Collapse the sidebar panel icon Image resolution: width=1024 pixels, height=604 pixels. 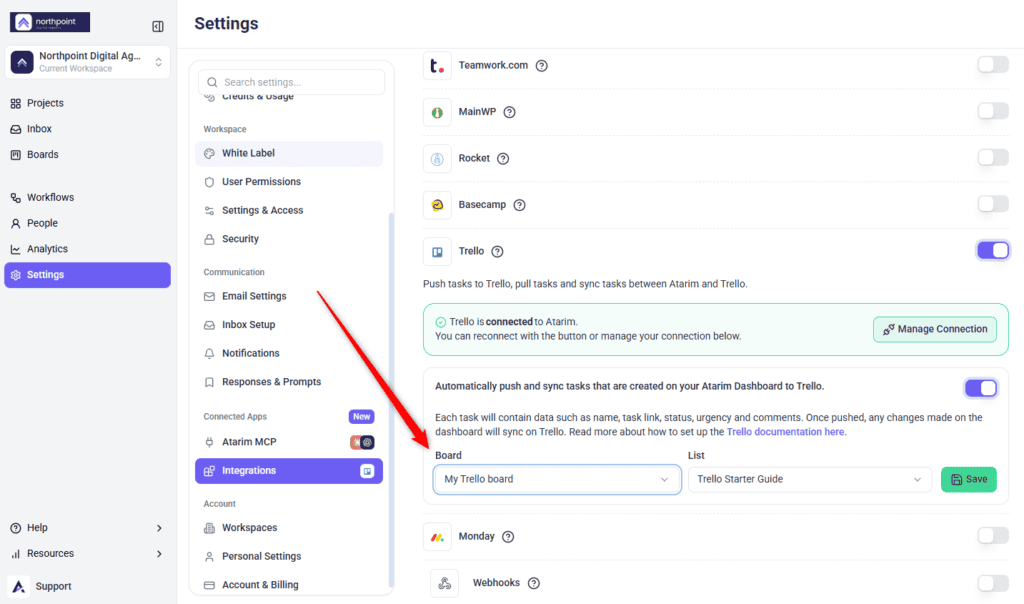[x=157, y=26]
